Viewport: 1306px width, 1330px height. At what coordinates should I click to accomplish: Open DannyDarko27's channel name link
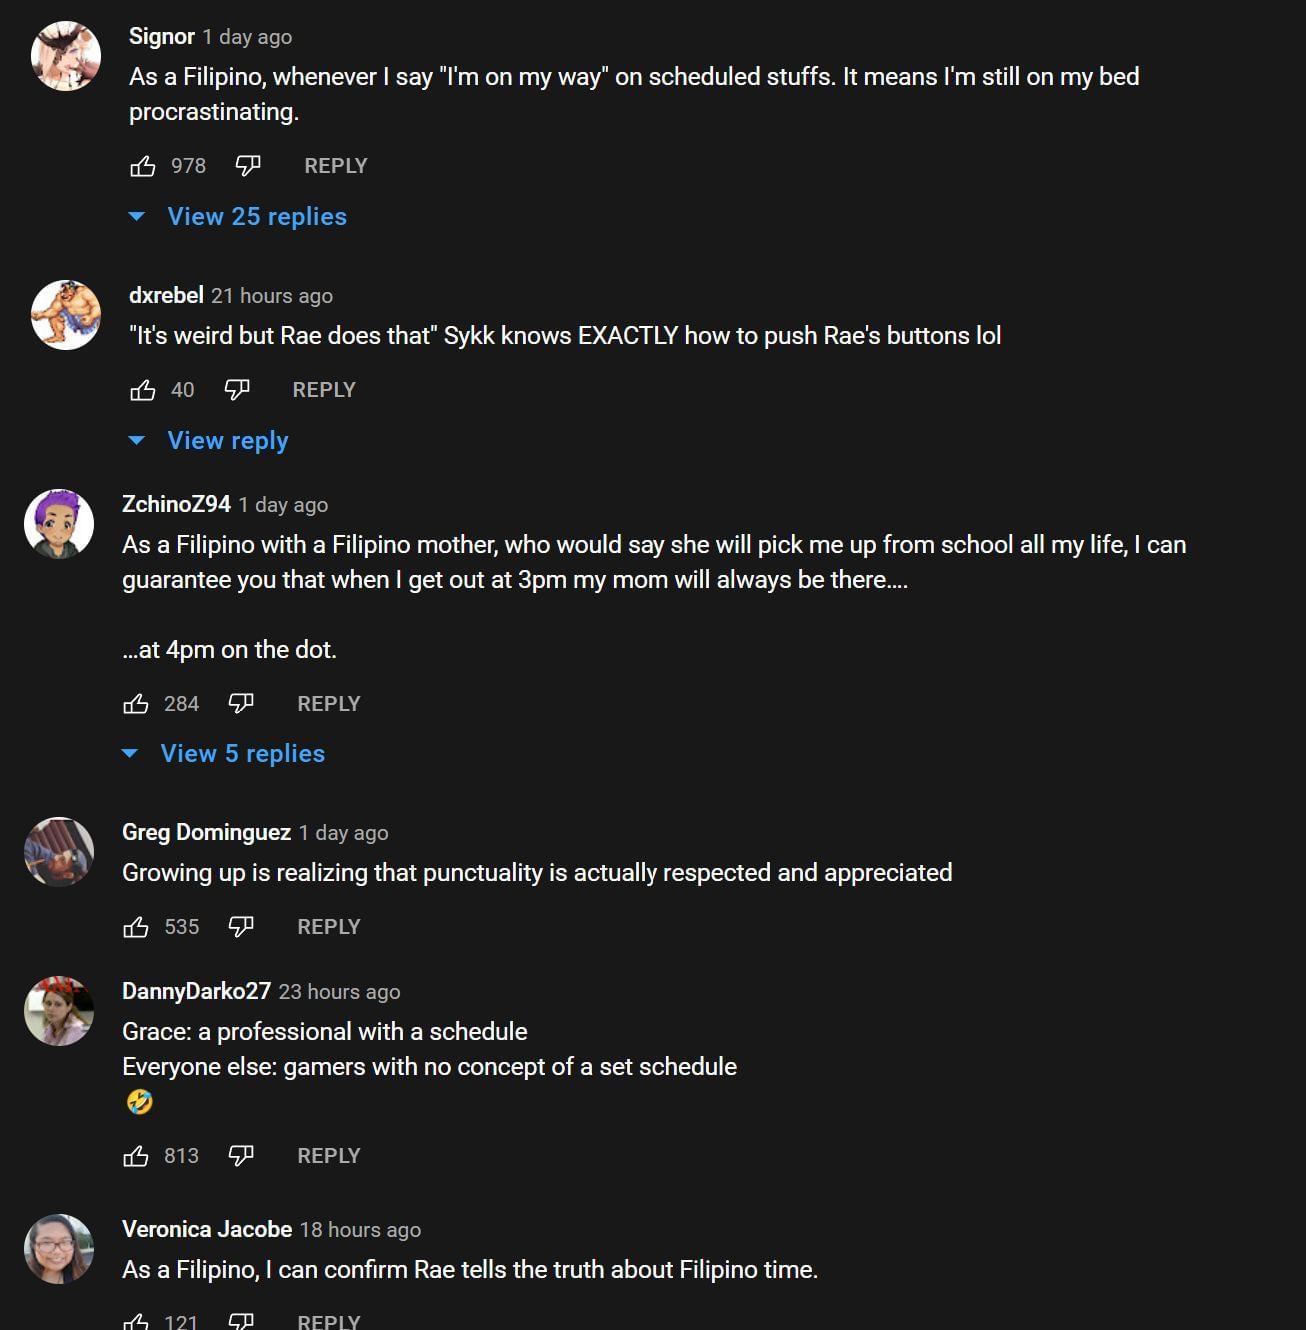pos(196,991)
